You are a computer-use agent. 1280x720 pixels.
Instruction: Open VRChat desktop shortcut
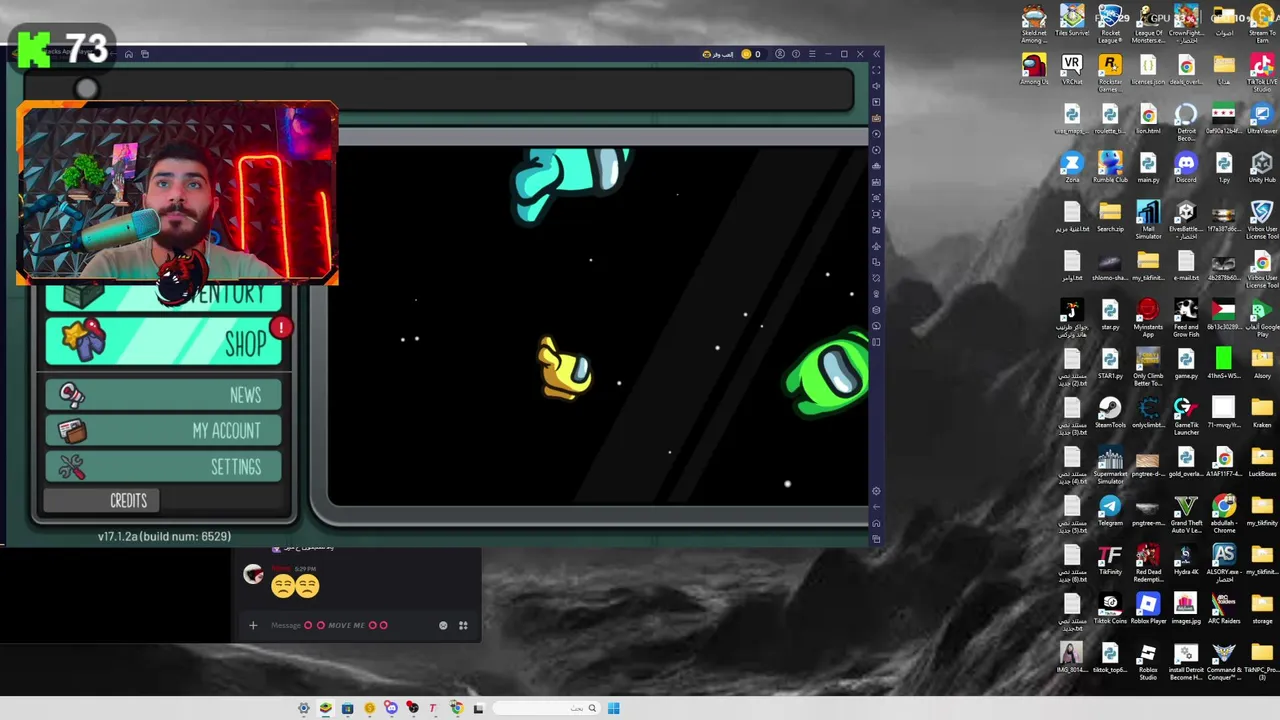click(x=1071, y=70)
